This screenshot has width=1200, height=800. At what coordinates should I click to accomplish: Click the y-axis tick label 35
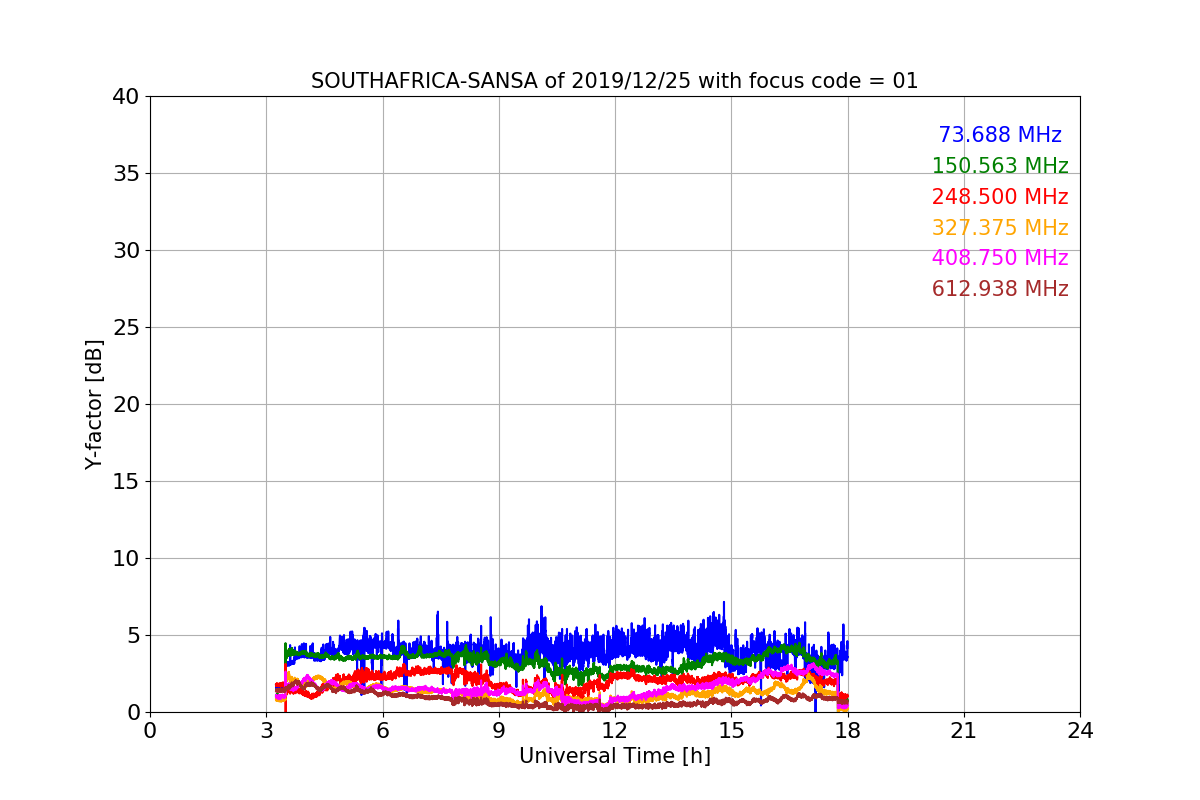point(126,174)
